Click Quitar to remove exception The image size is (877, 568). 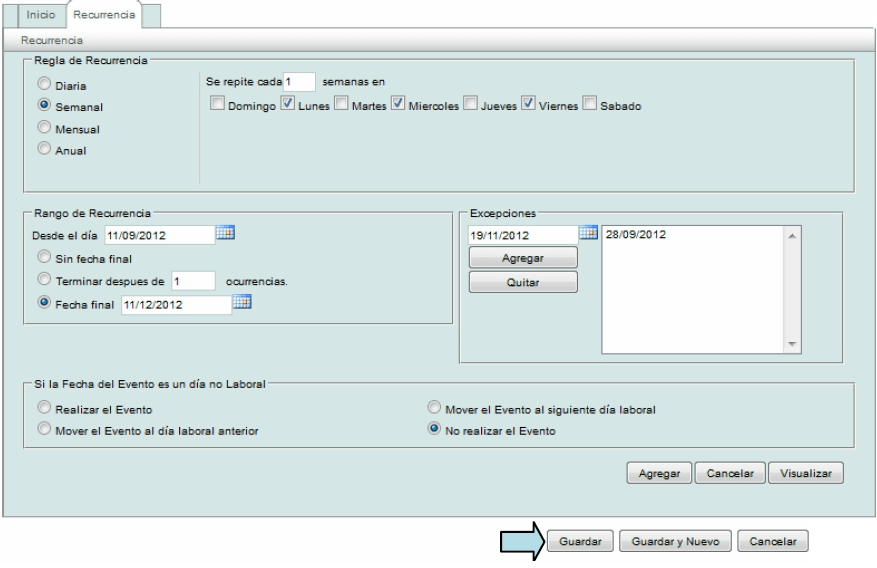[524, 281]
